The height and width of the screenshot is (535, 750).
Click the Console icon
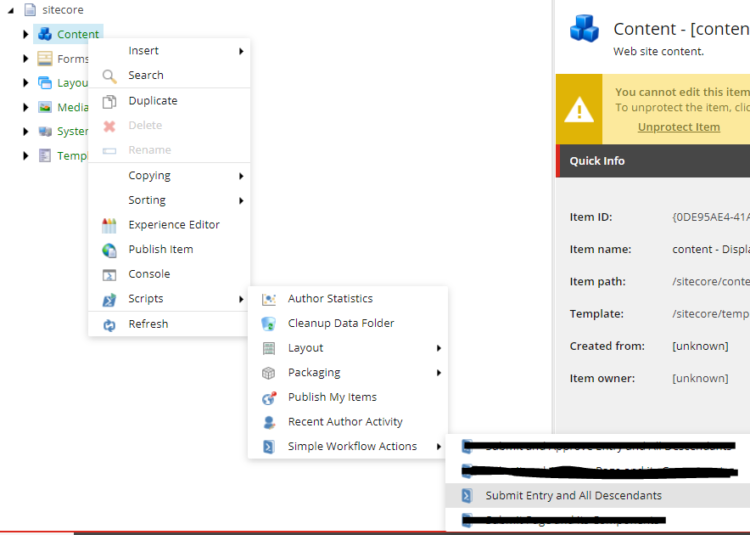tap(109, 274)
